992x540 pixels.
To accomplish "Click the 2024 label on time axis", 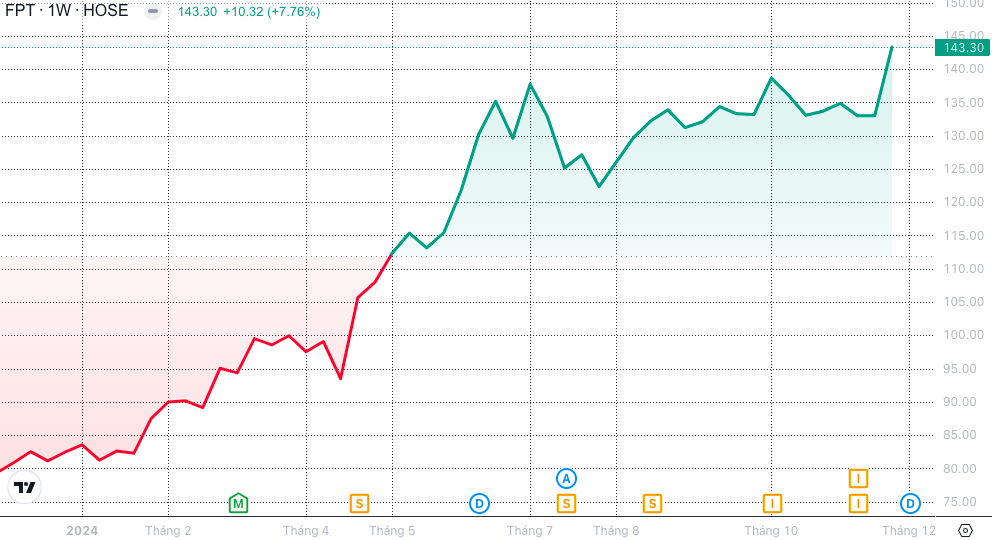I will tap(82, 531).
